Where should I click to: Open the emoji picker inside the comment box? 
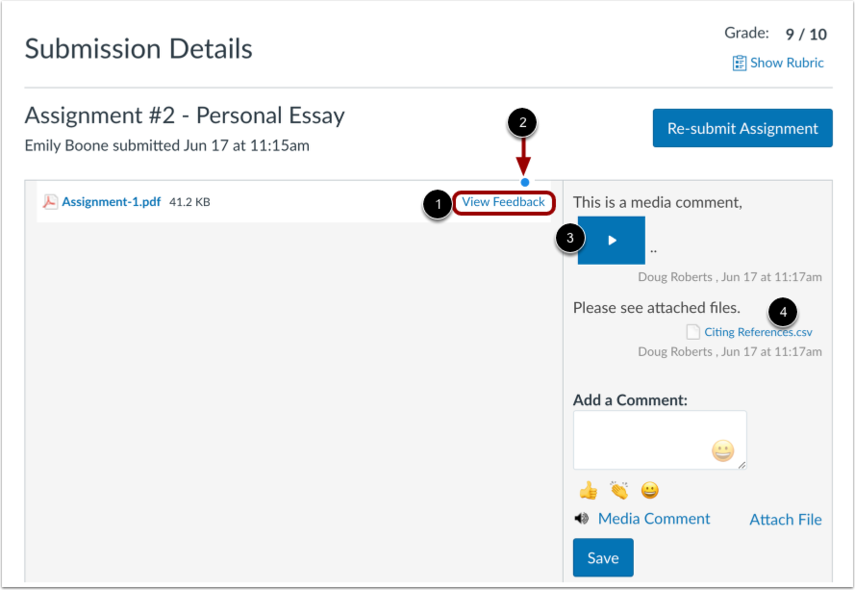pyautogui.click(x=722, y=451)
